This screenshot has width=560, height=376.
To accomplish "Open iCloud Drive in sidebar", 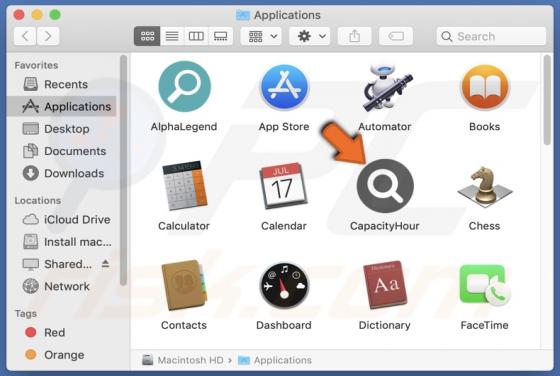I will tap(61, 219).
